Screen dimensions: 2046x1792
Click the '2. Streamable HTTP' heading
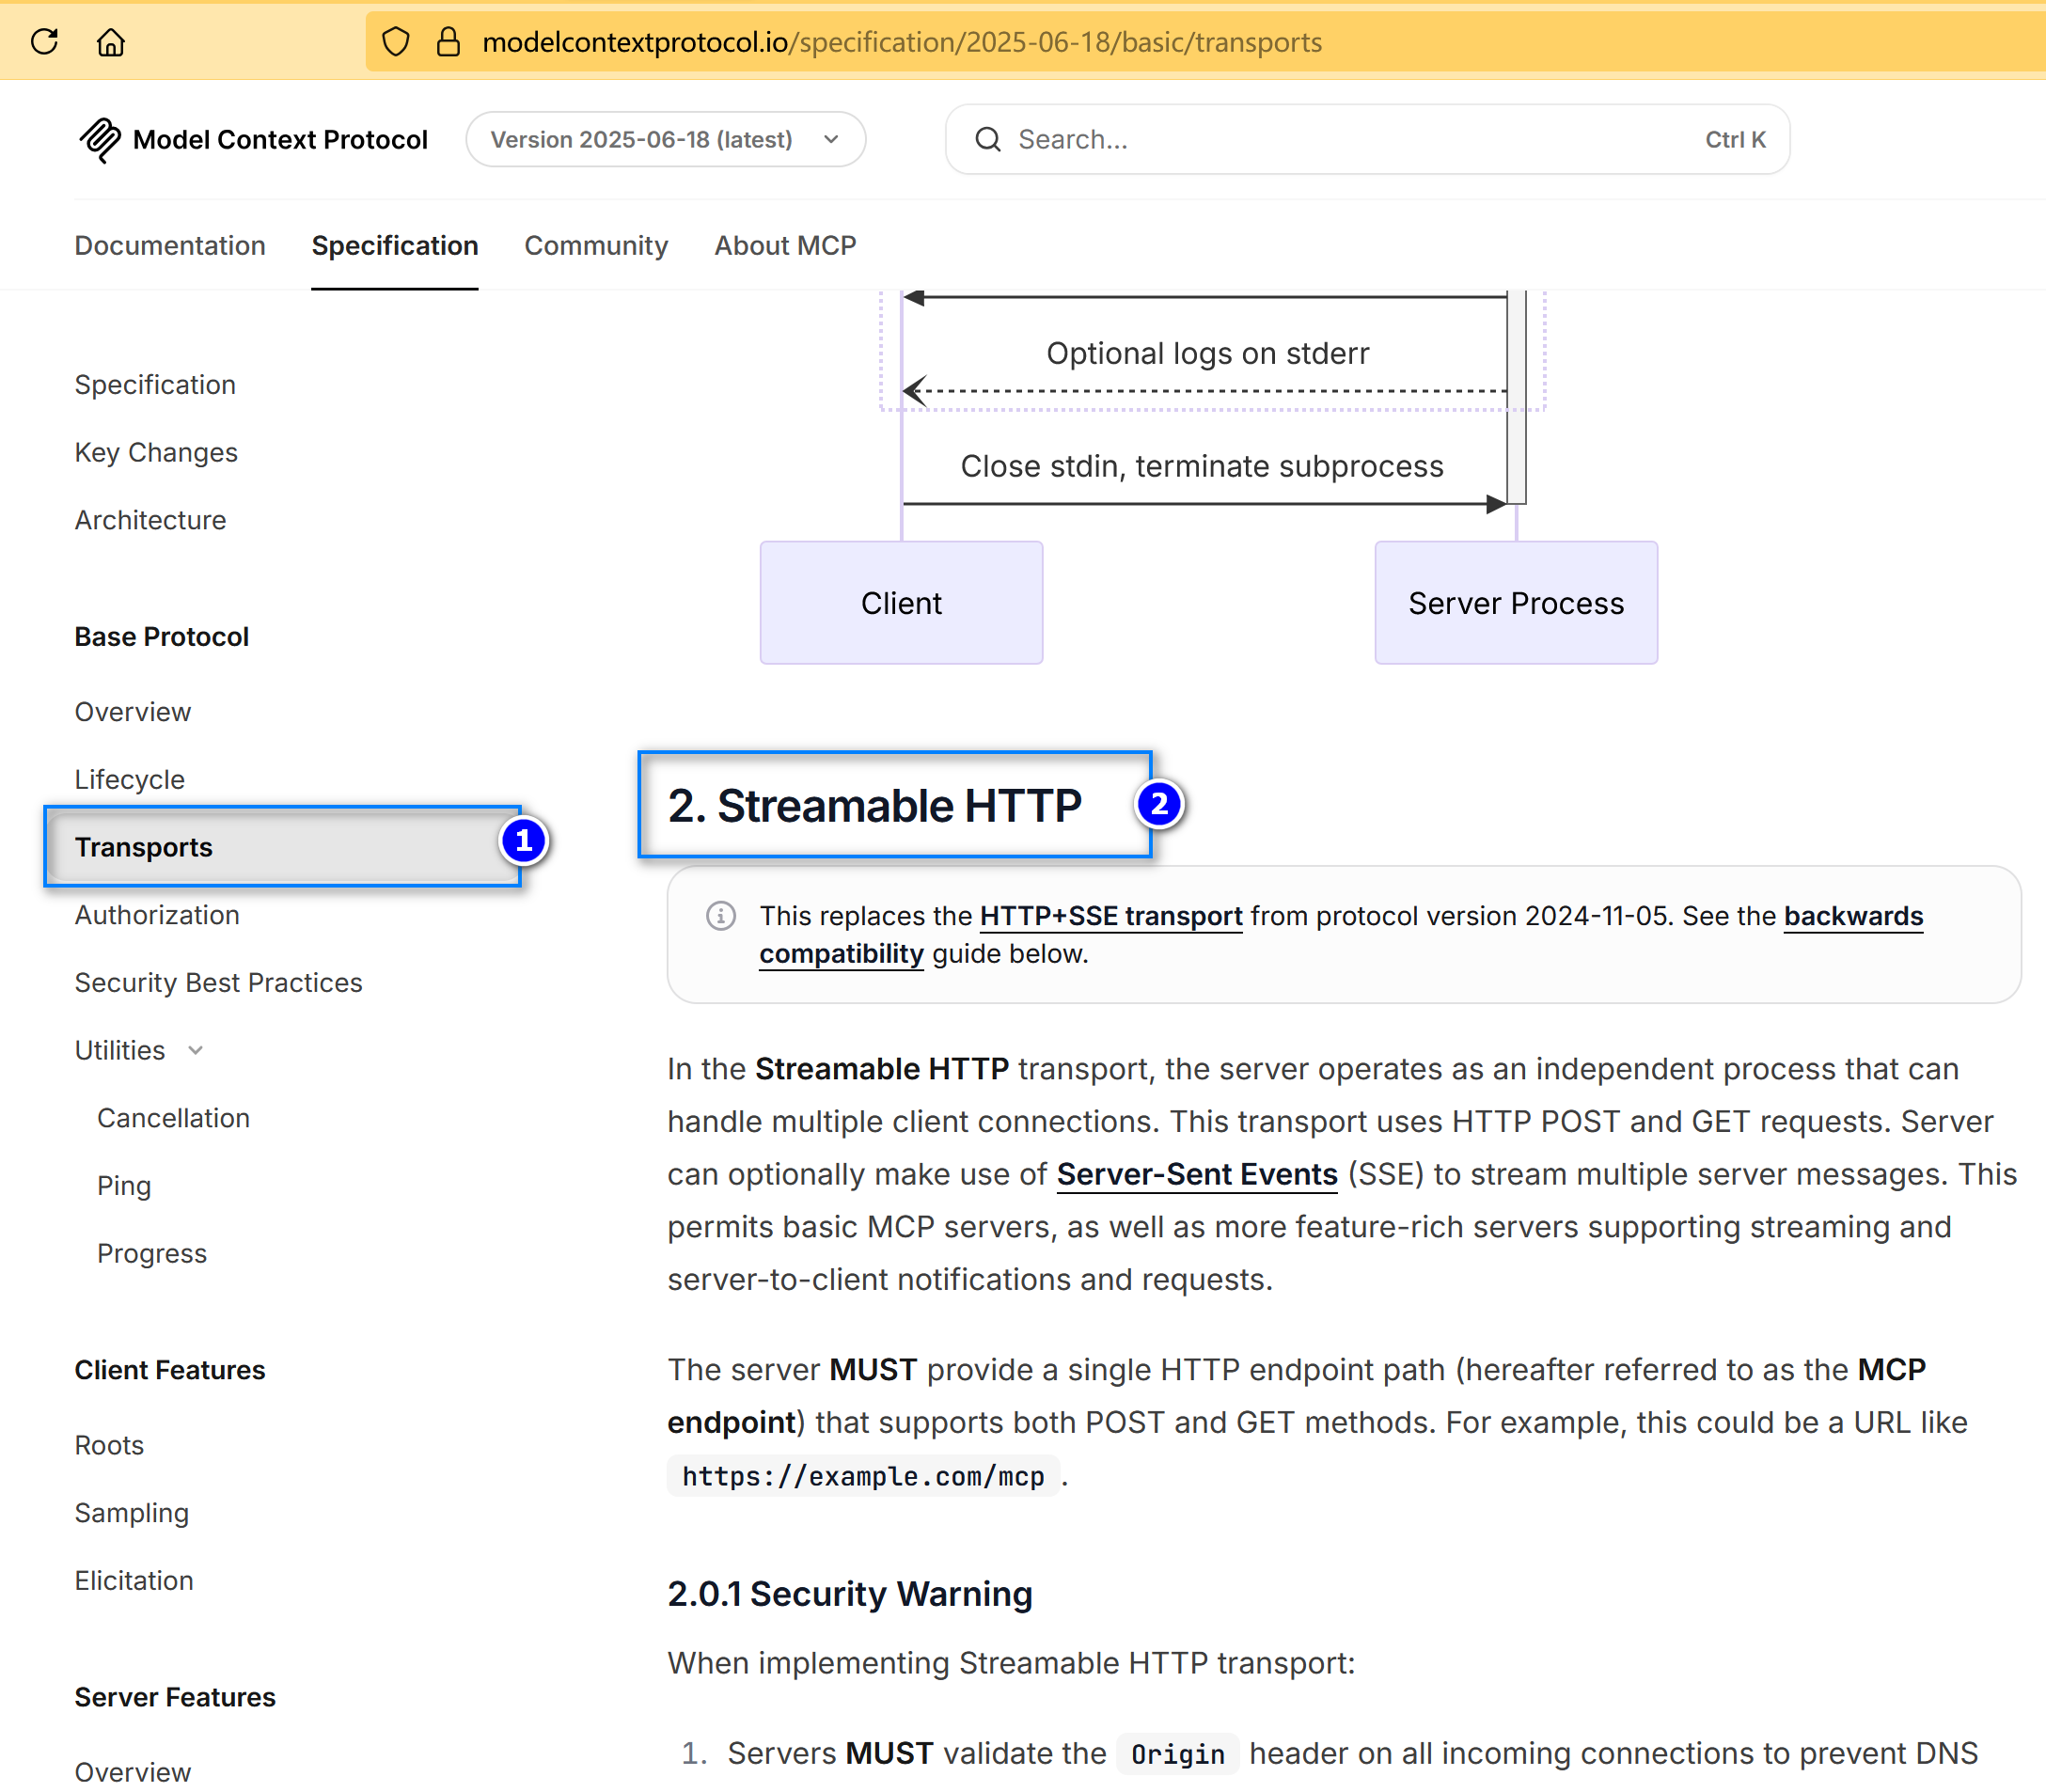[875, 806]
